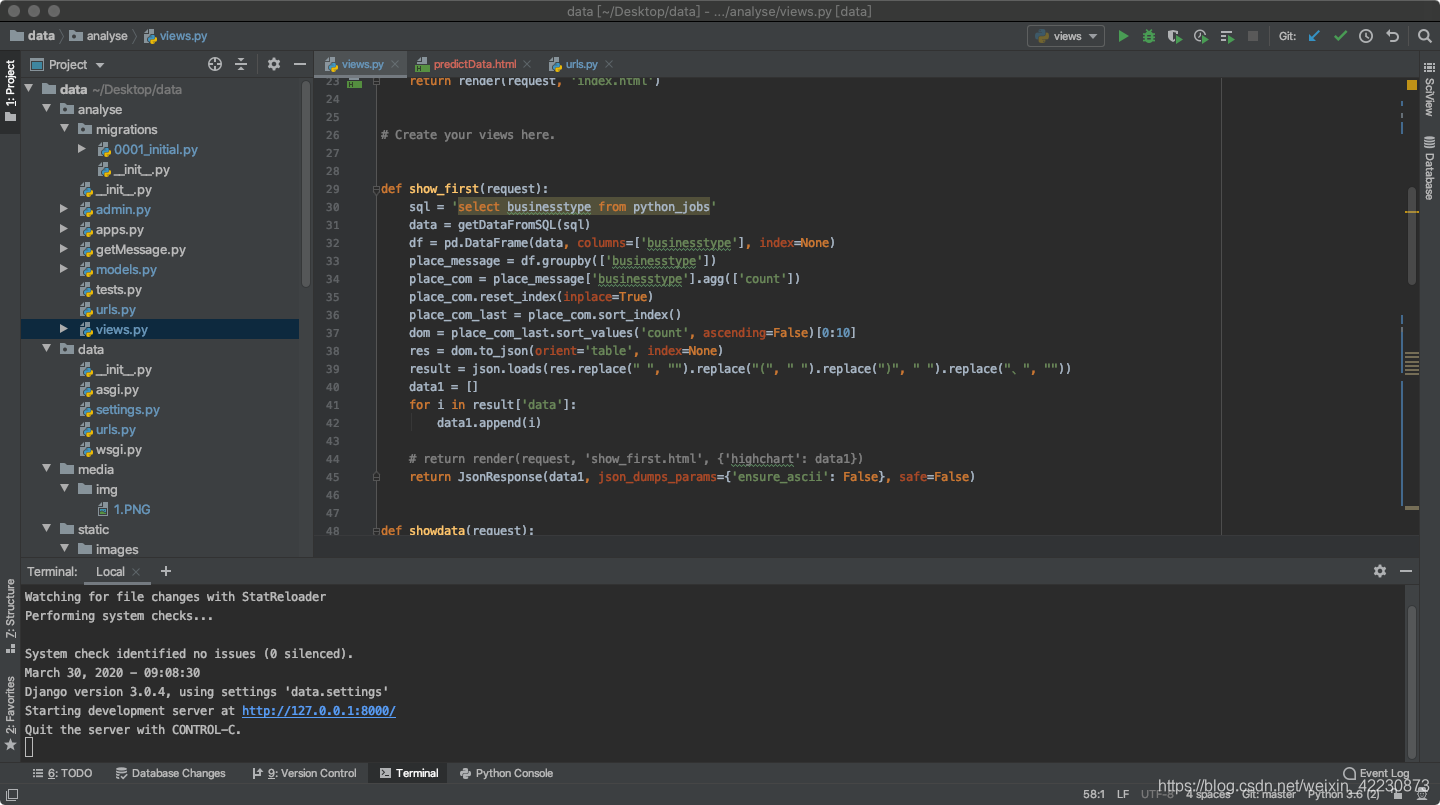Run views with the profiler
Viewport: 1440px width, 805px height.
point(1201,36)
